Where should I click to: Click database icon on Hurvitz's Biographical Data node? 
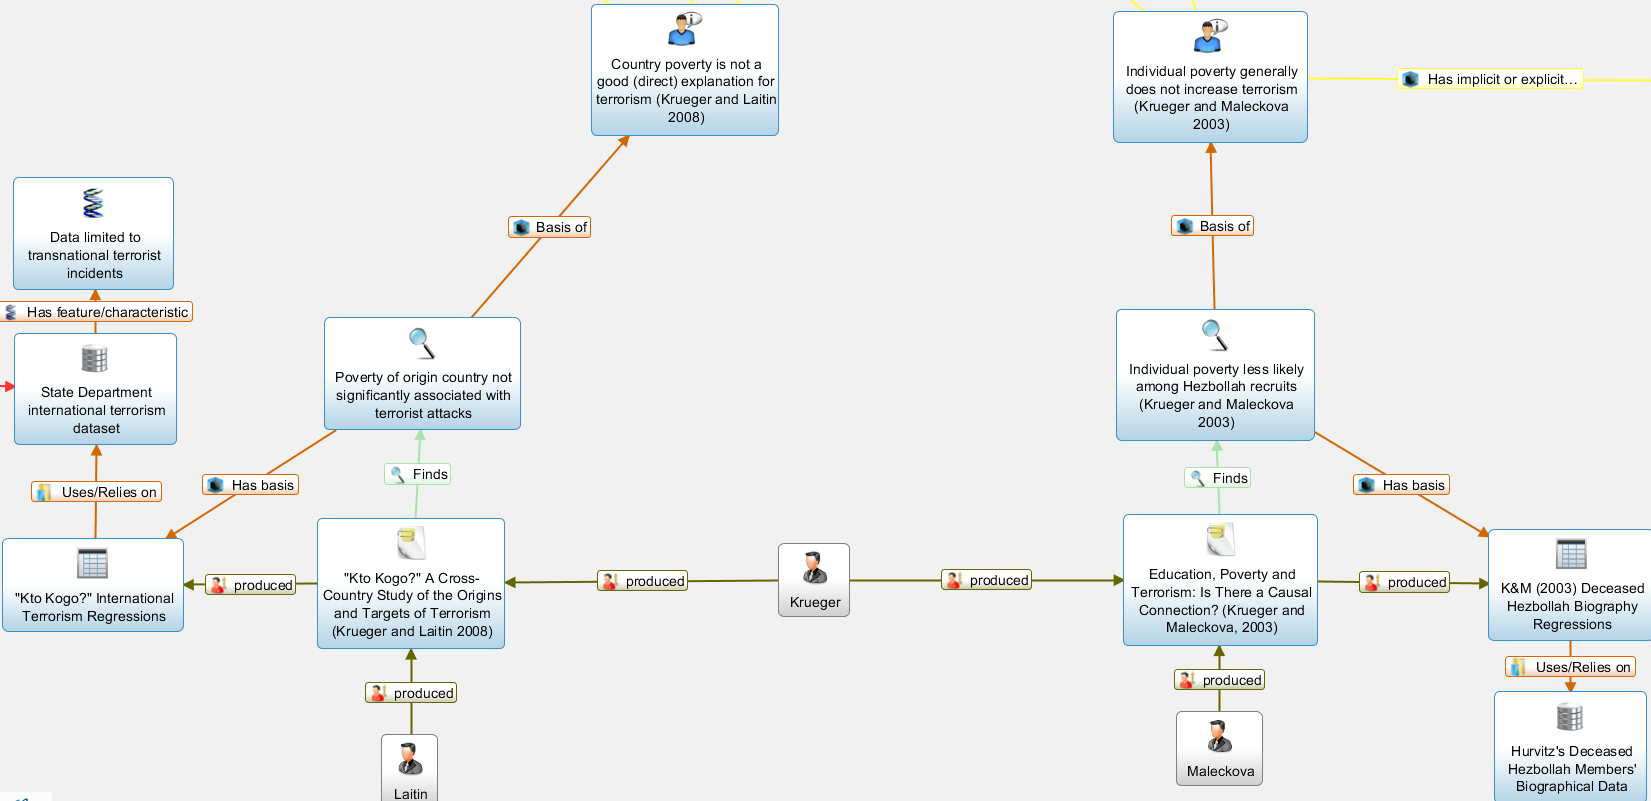[1570, 717]
